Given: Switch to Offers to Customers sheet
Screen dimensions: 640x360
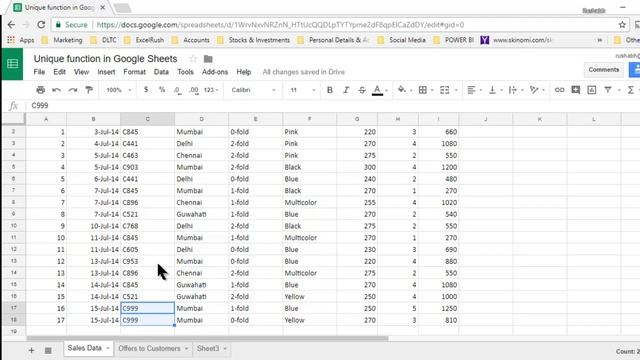Looking at the screenshot, I should tap(149, 349).
